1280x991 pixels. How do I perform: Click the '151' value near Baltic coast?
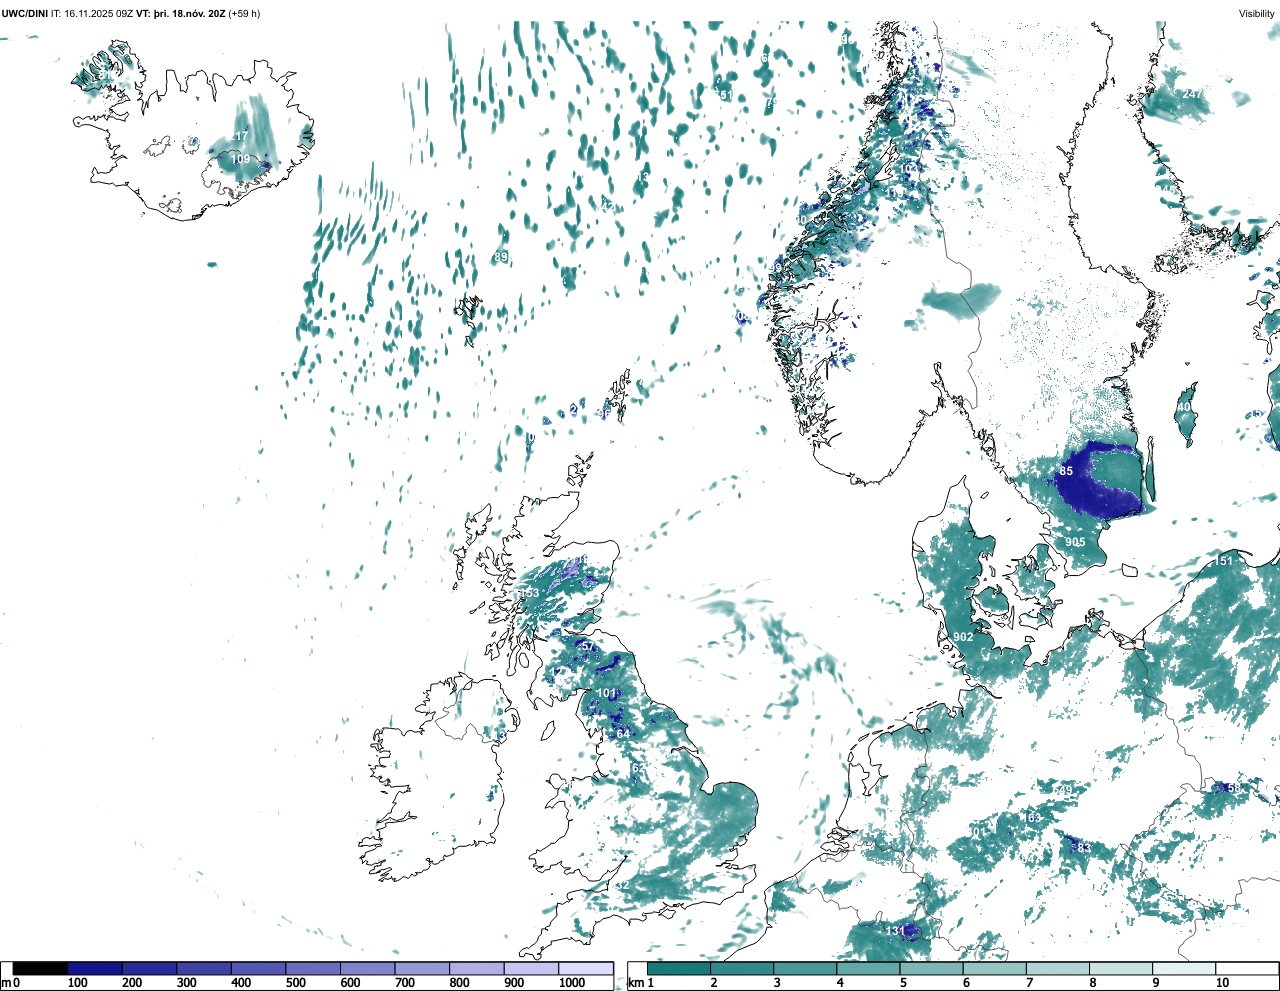pyautogui.click(x=1225, y=561)
